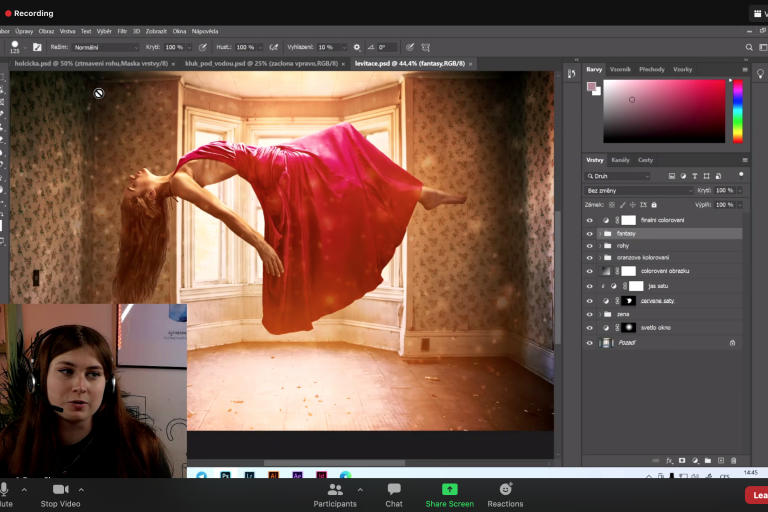Open the brush settings panel icon
Image resolution: width=768 pixels, height=512 pixels.
(37, 47)
